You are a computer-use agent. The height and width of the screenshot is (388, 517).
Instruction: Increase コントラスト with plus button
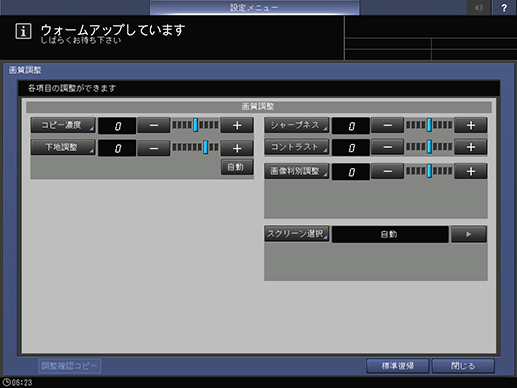(471, 147)
